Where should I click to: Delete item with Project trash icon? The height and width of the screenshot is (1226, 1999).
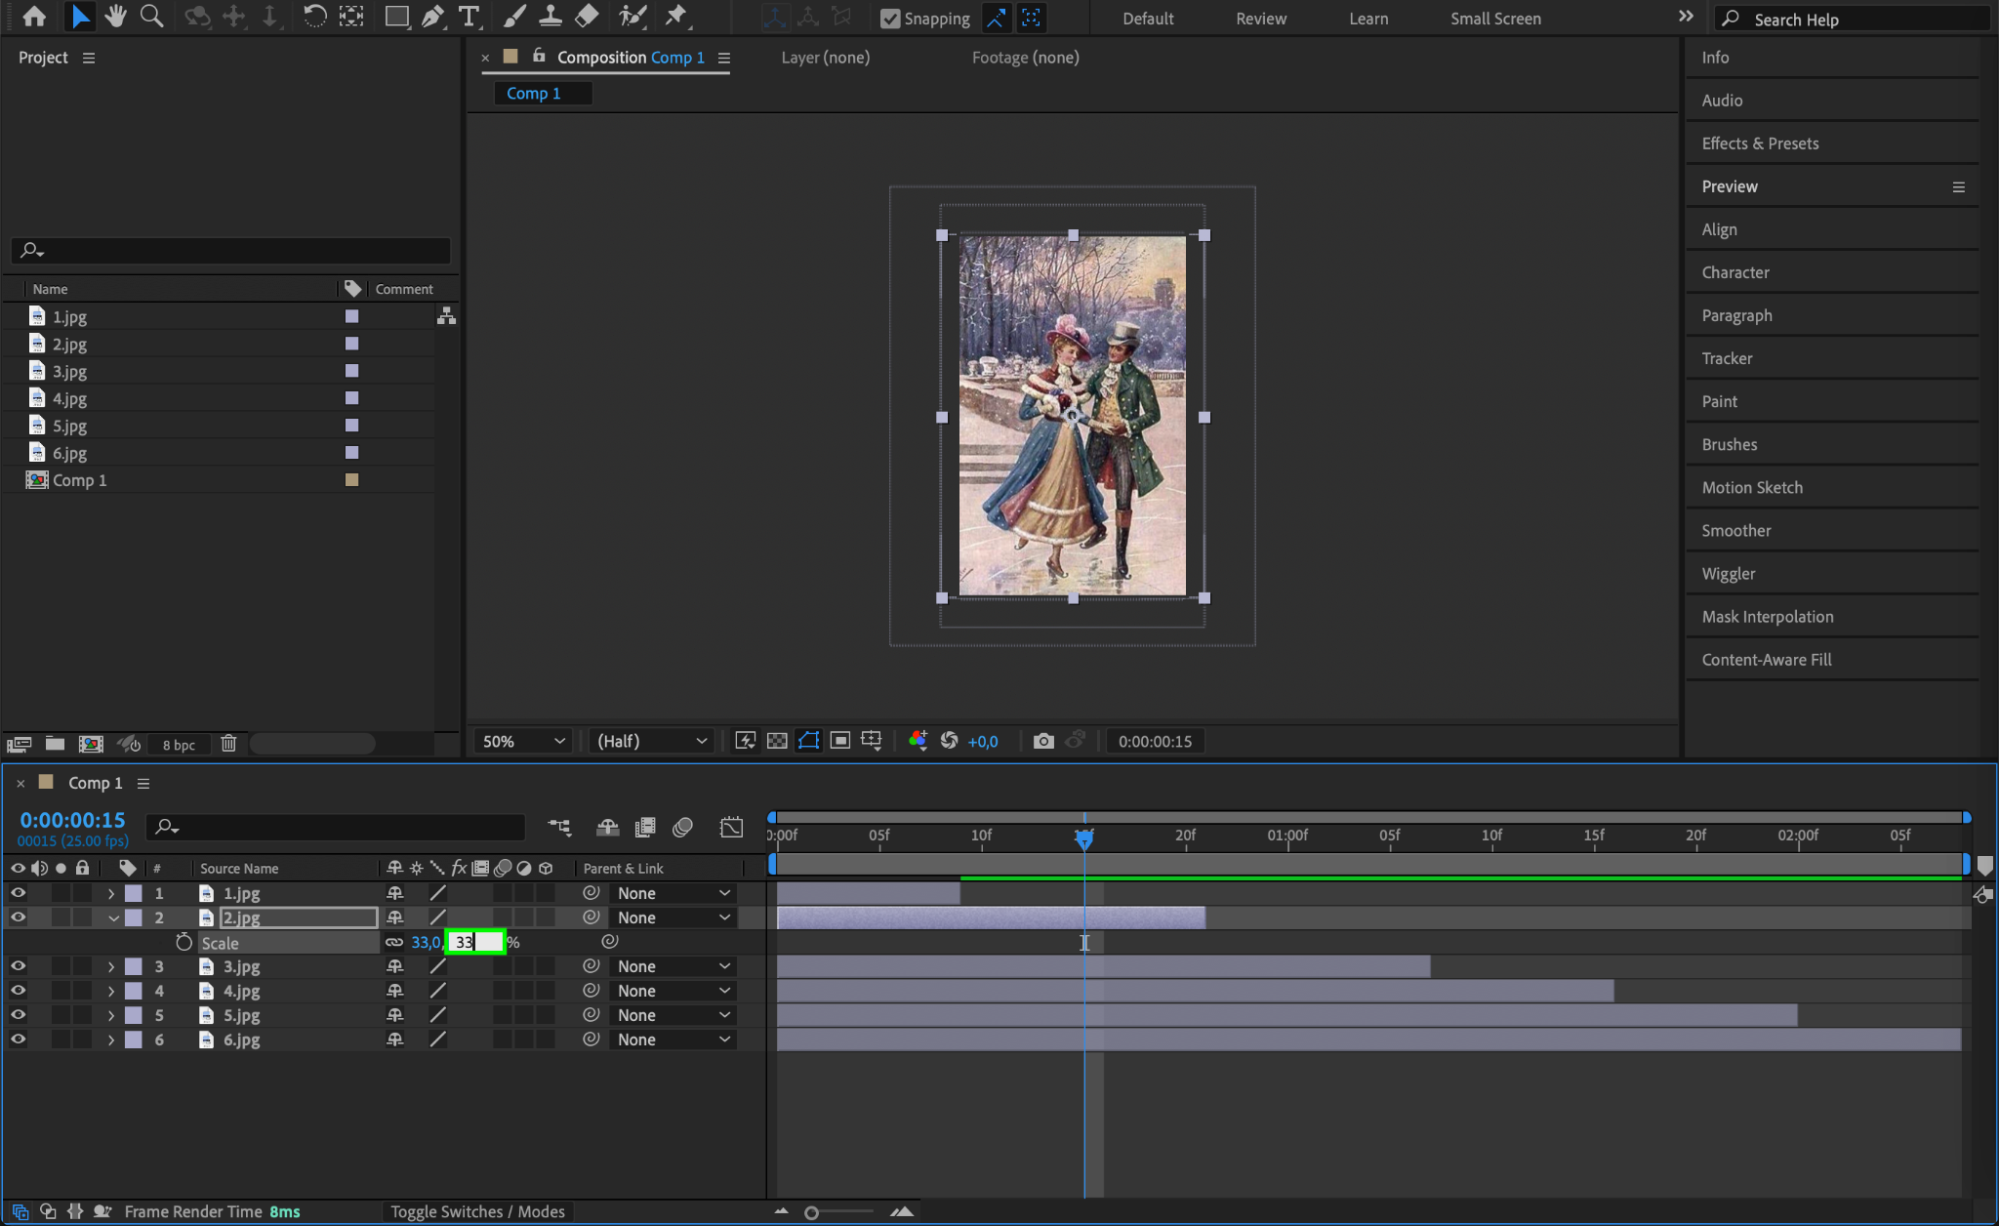228,743
